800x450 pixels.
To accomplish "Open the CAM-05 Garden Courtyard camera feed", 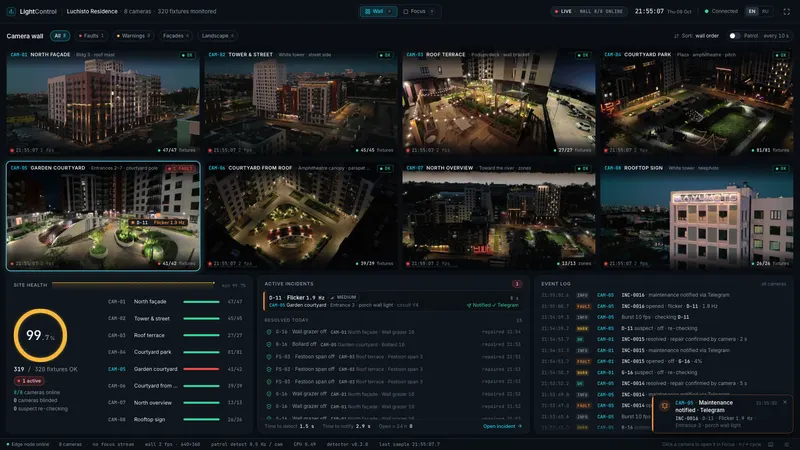I will pos(103,216).
